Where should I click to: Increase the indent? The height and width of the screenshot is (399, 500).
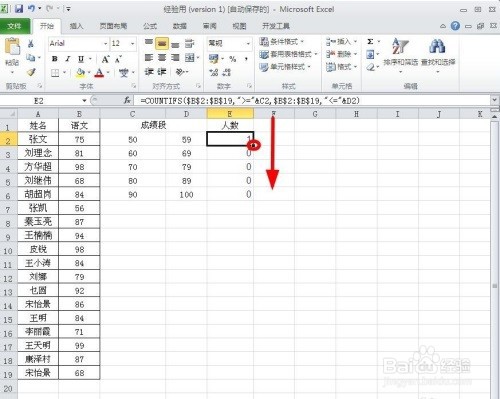[x=162, y=72]
